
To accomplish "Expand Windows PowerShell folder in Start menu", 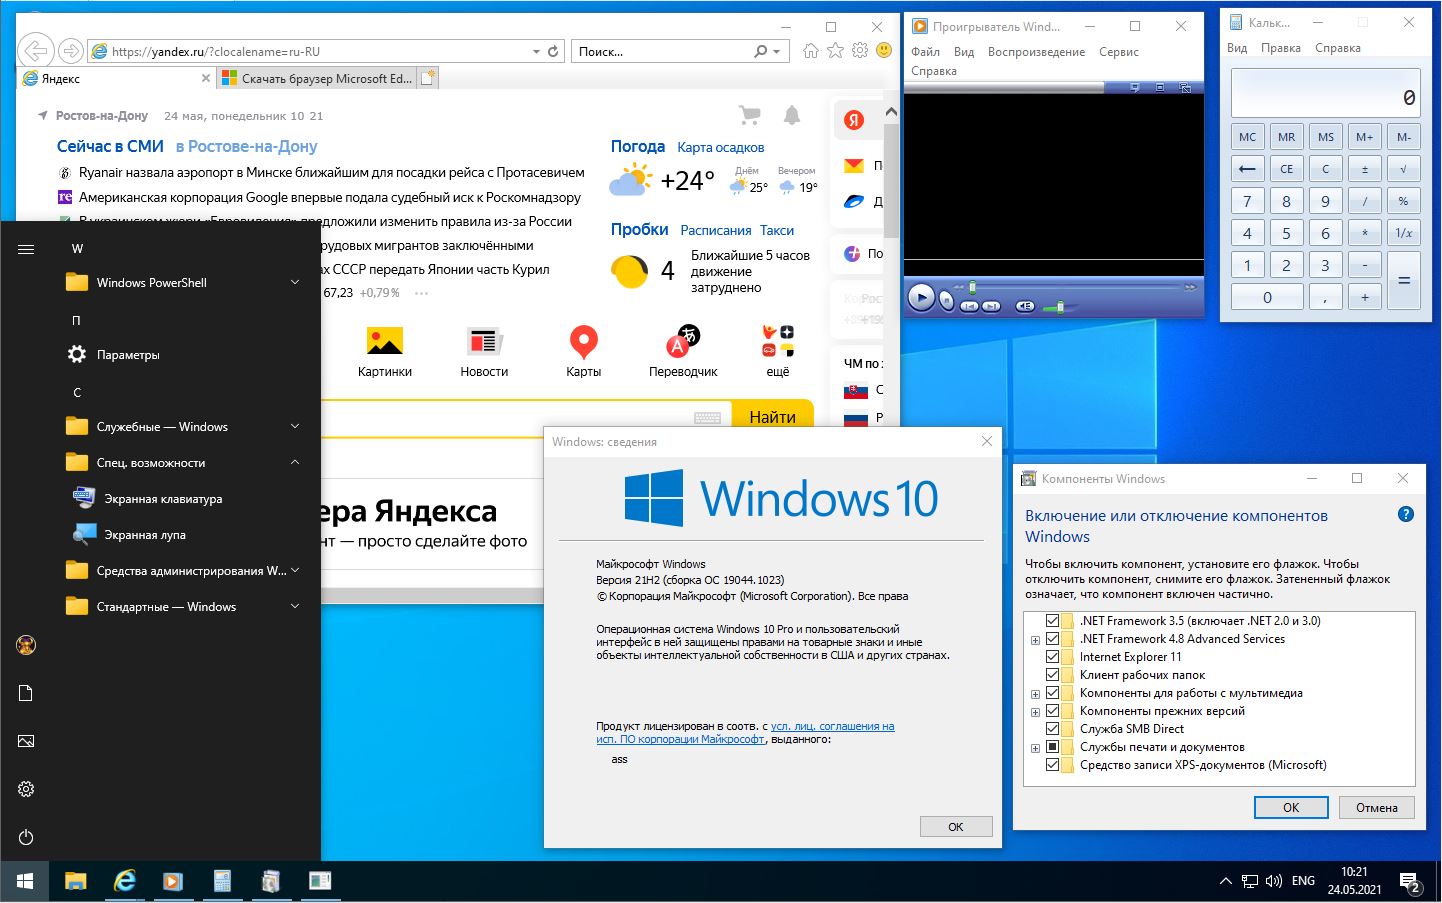I will point(295,283).
